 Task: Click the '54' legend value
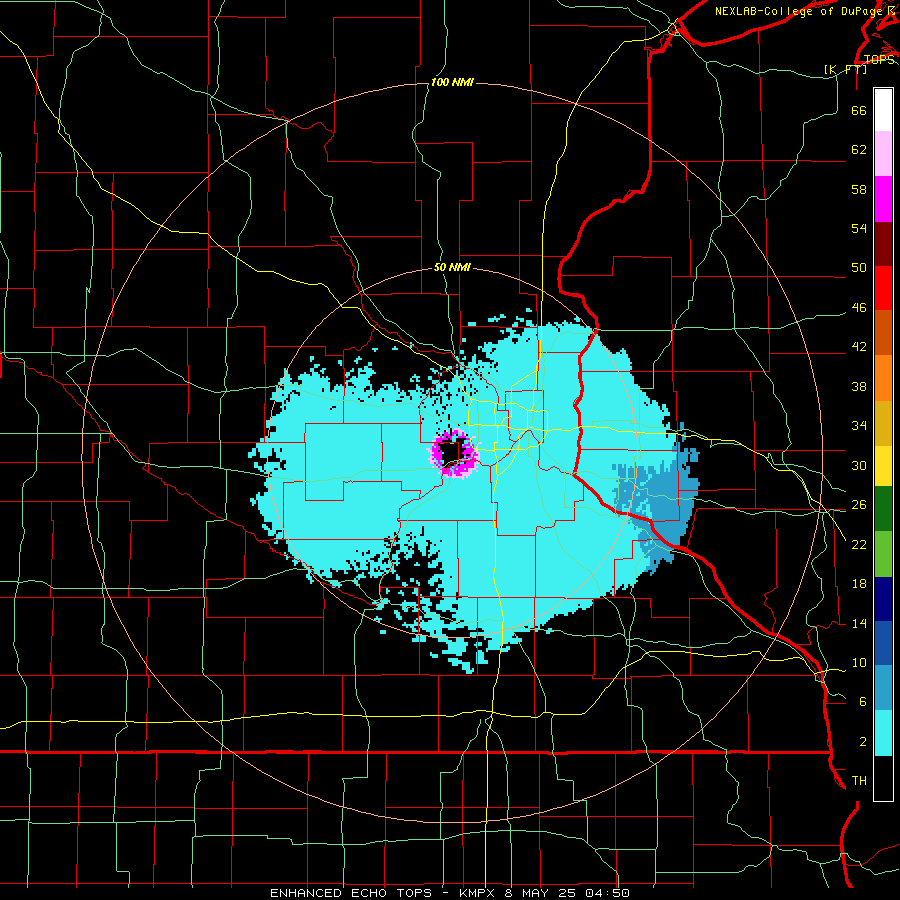click(859, 228)
